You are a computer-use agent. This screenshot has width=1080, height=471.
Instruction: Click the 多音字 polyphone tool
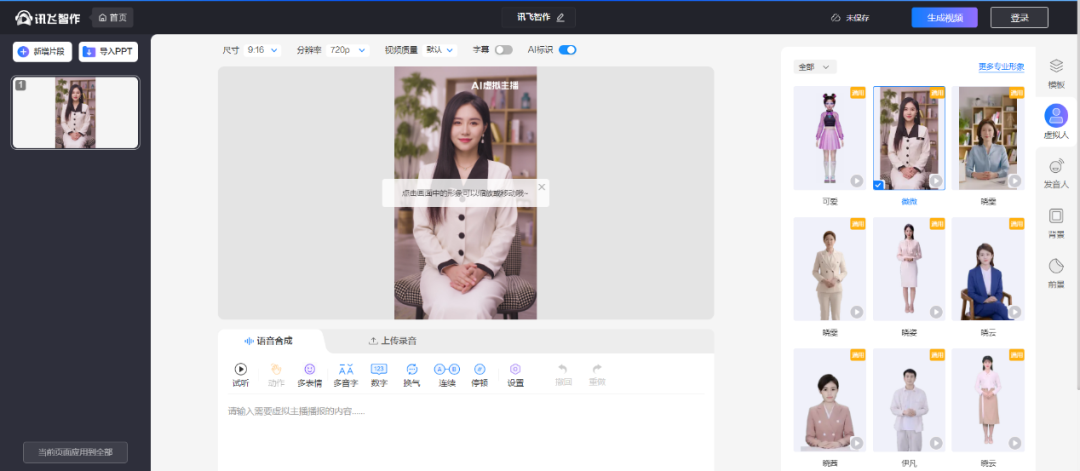[x=345, y=370]
